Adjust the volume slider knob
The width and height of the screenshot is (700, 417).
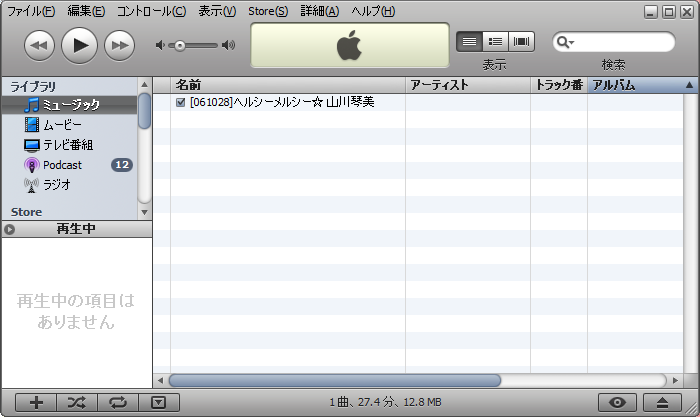tap(179, 46)
